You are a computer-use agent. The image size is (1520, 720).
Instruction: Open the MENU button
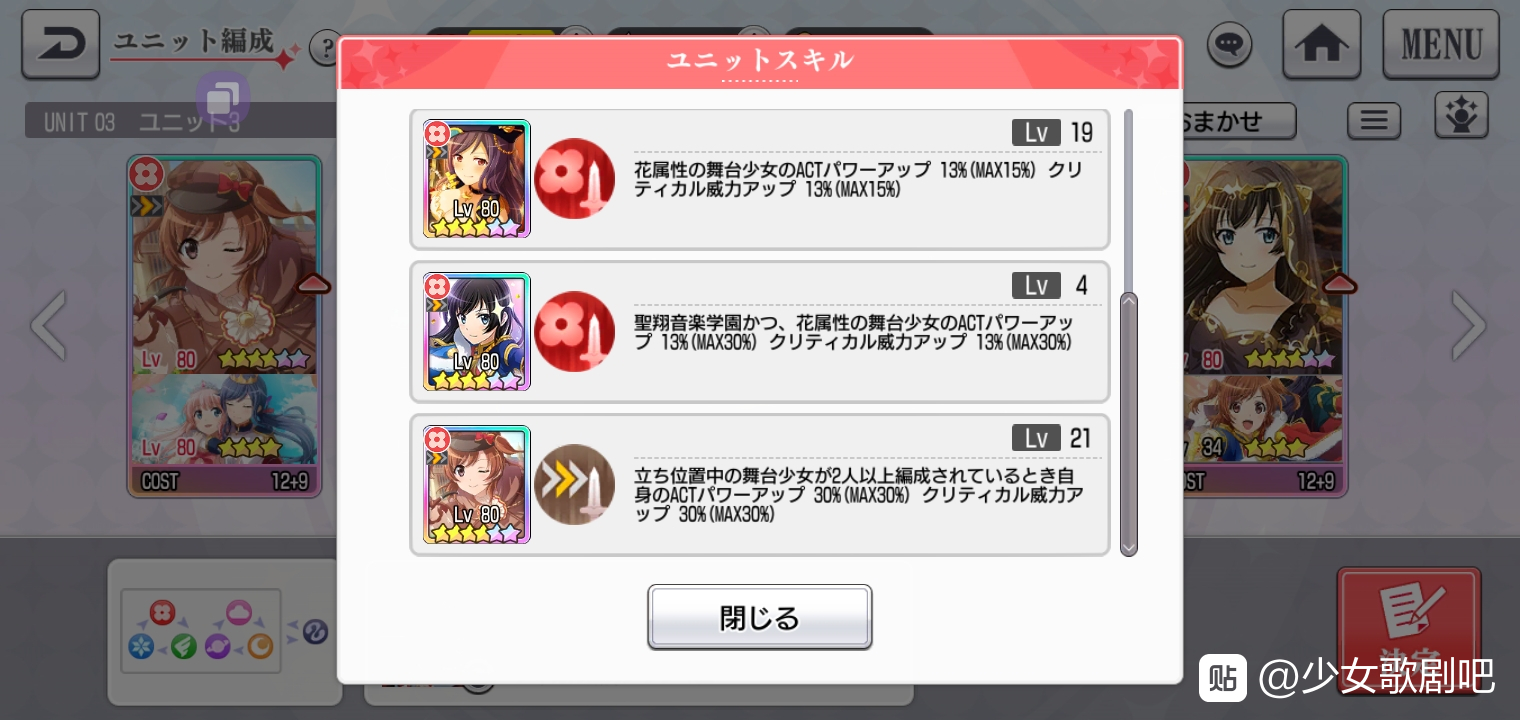pos(1441,44)
